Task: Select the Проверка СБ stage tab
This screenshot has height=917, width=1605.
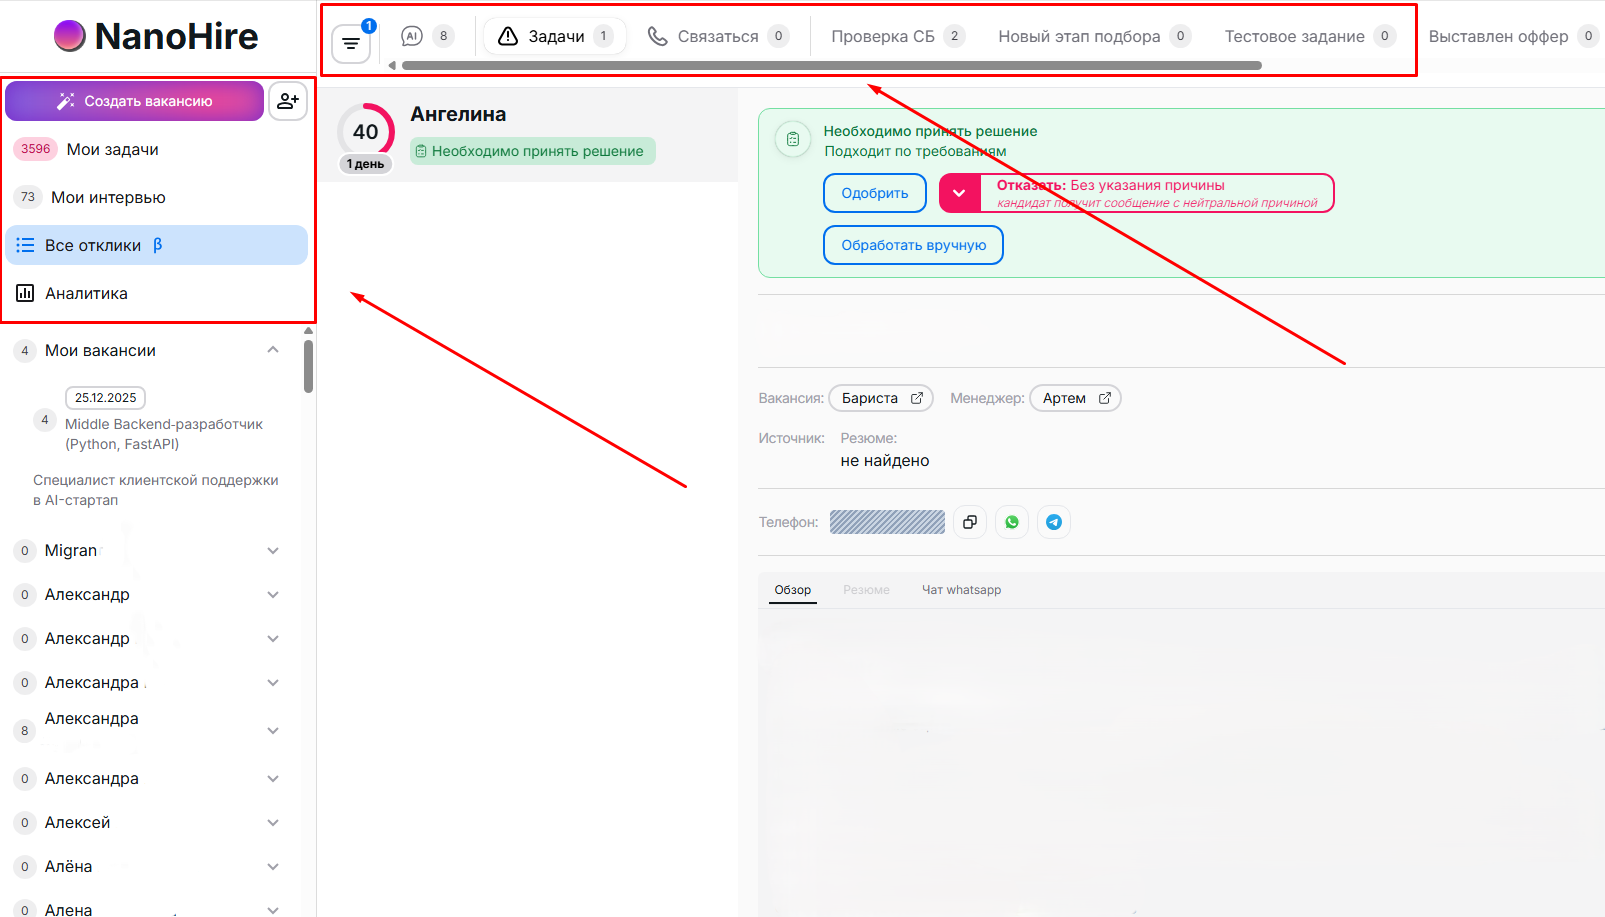Action: (x=898, y=36)
